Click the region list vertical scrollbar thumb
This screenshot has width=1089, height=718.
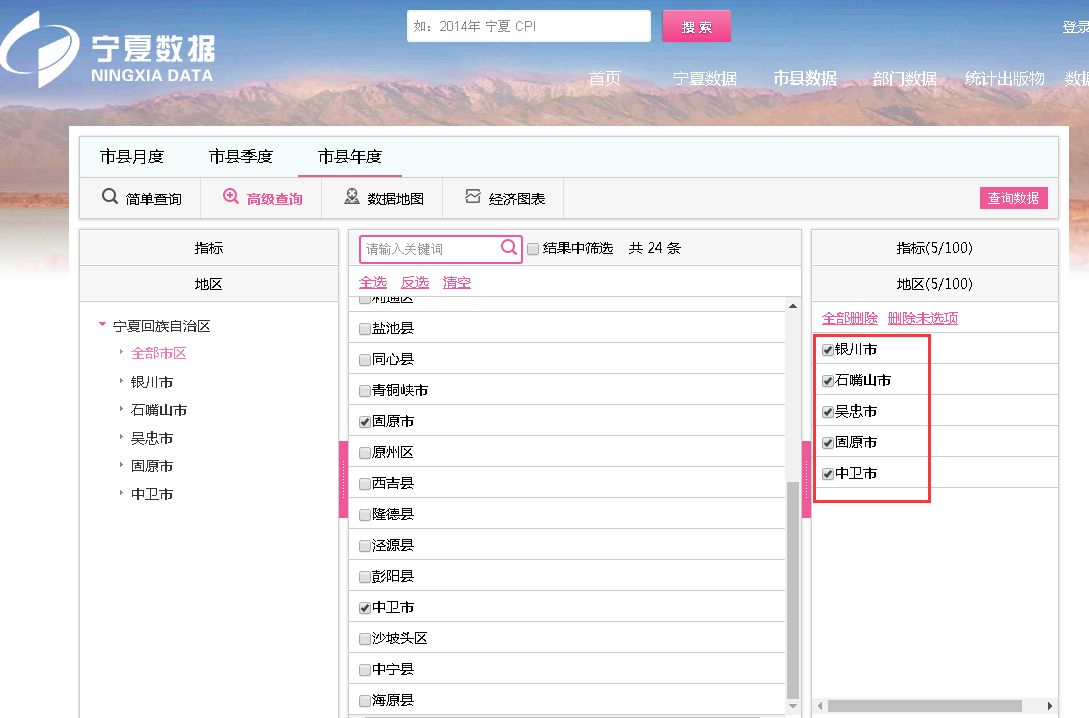pyautogui.click(x=792, y=590)
